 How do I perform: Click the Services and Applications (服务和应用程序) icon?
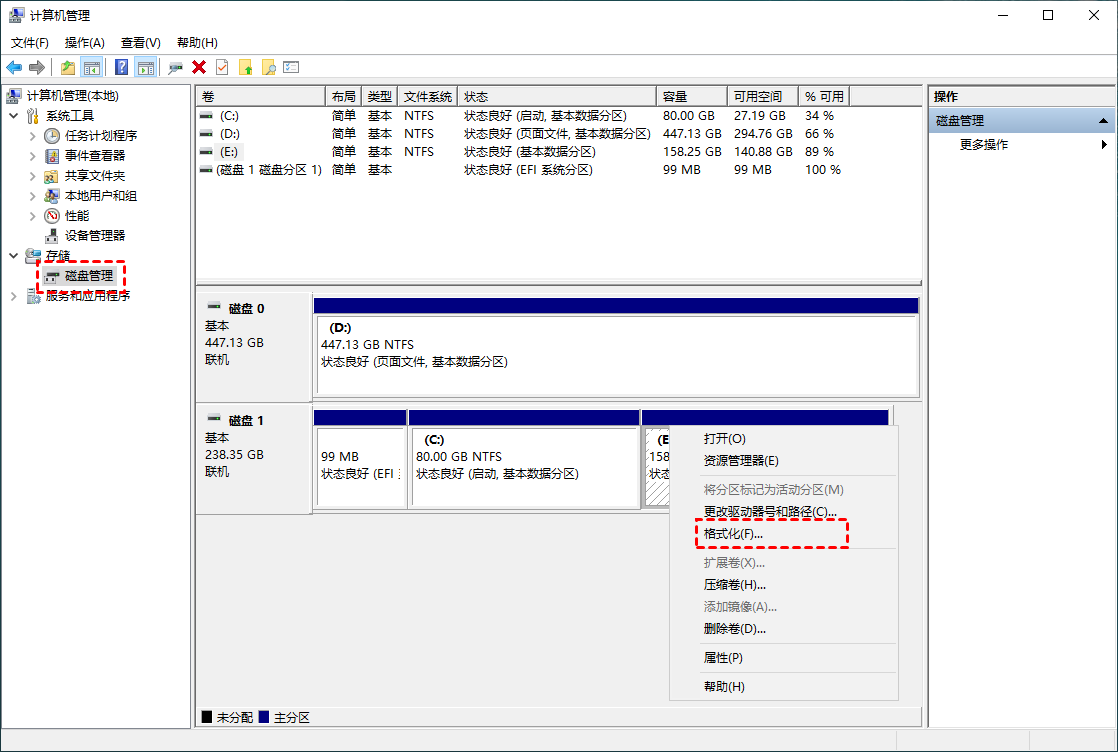coord(34,296)
